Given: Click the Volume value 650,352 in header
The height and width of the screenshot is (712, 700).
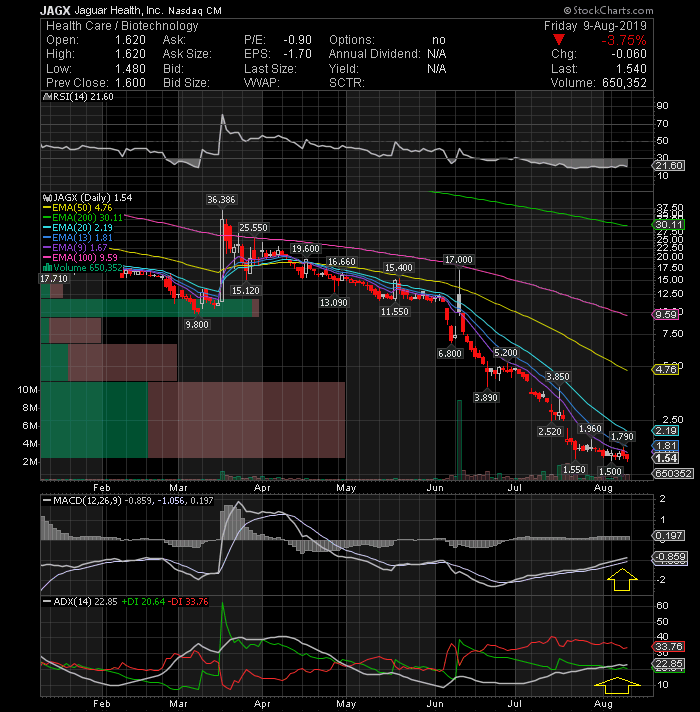Looking at the screenshot, I should pos(624,83).
